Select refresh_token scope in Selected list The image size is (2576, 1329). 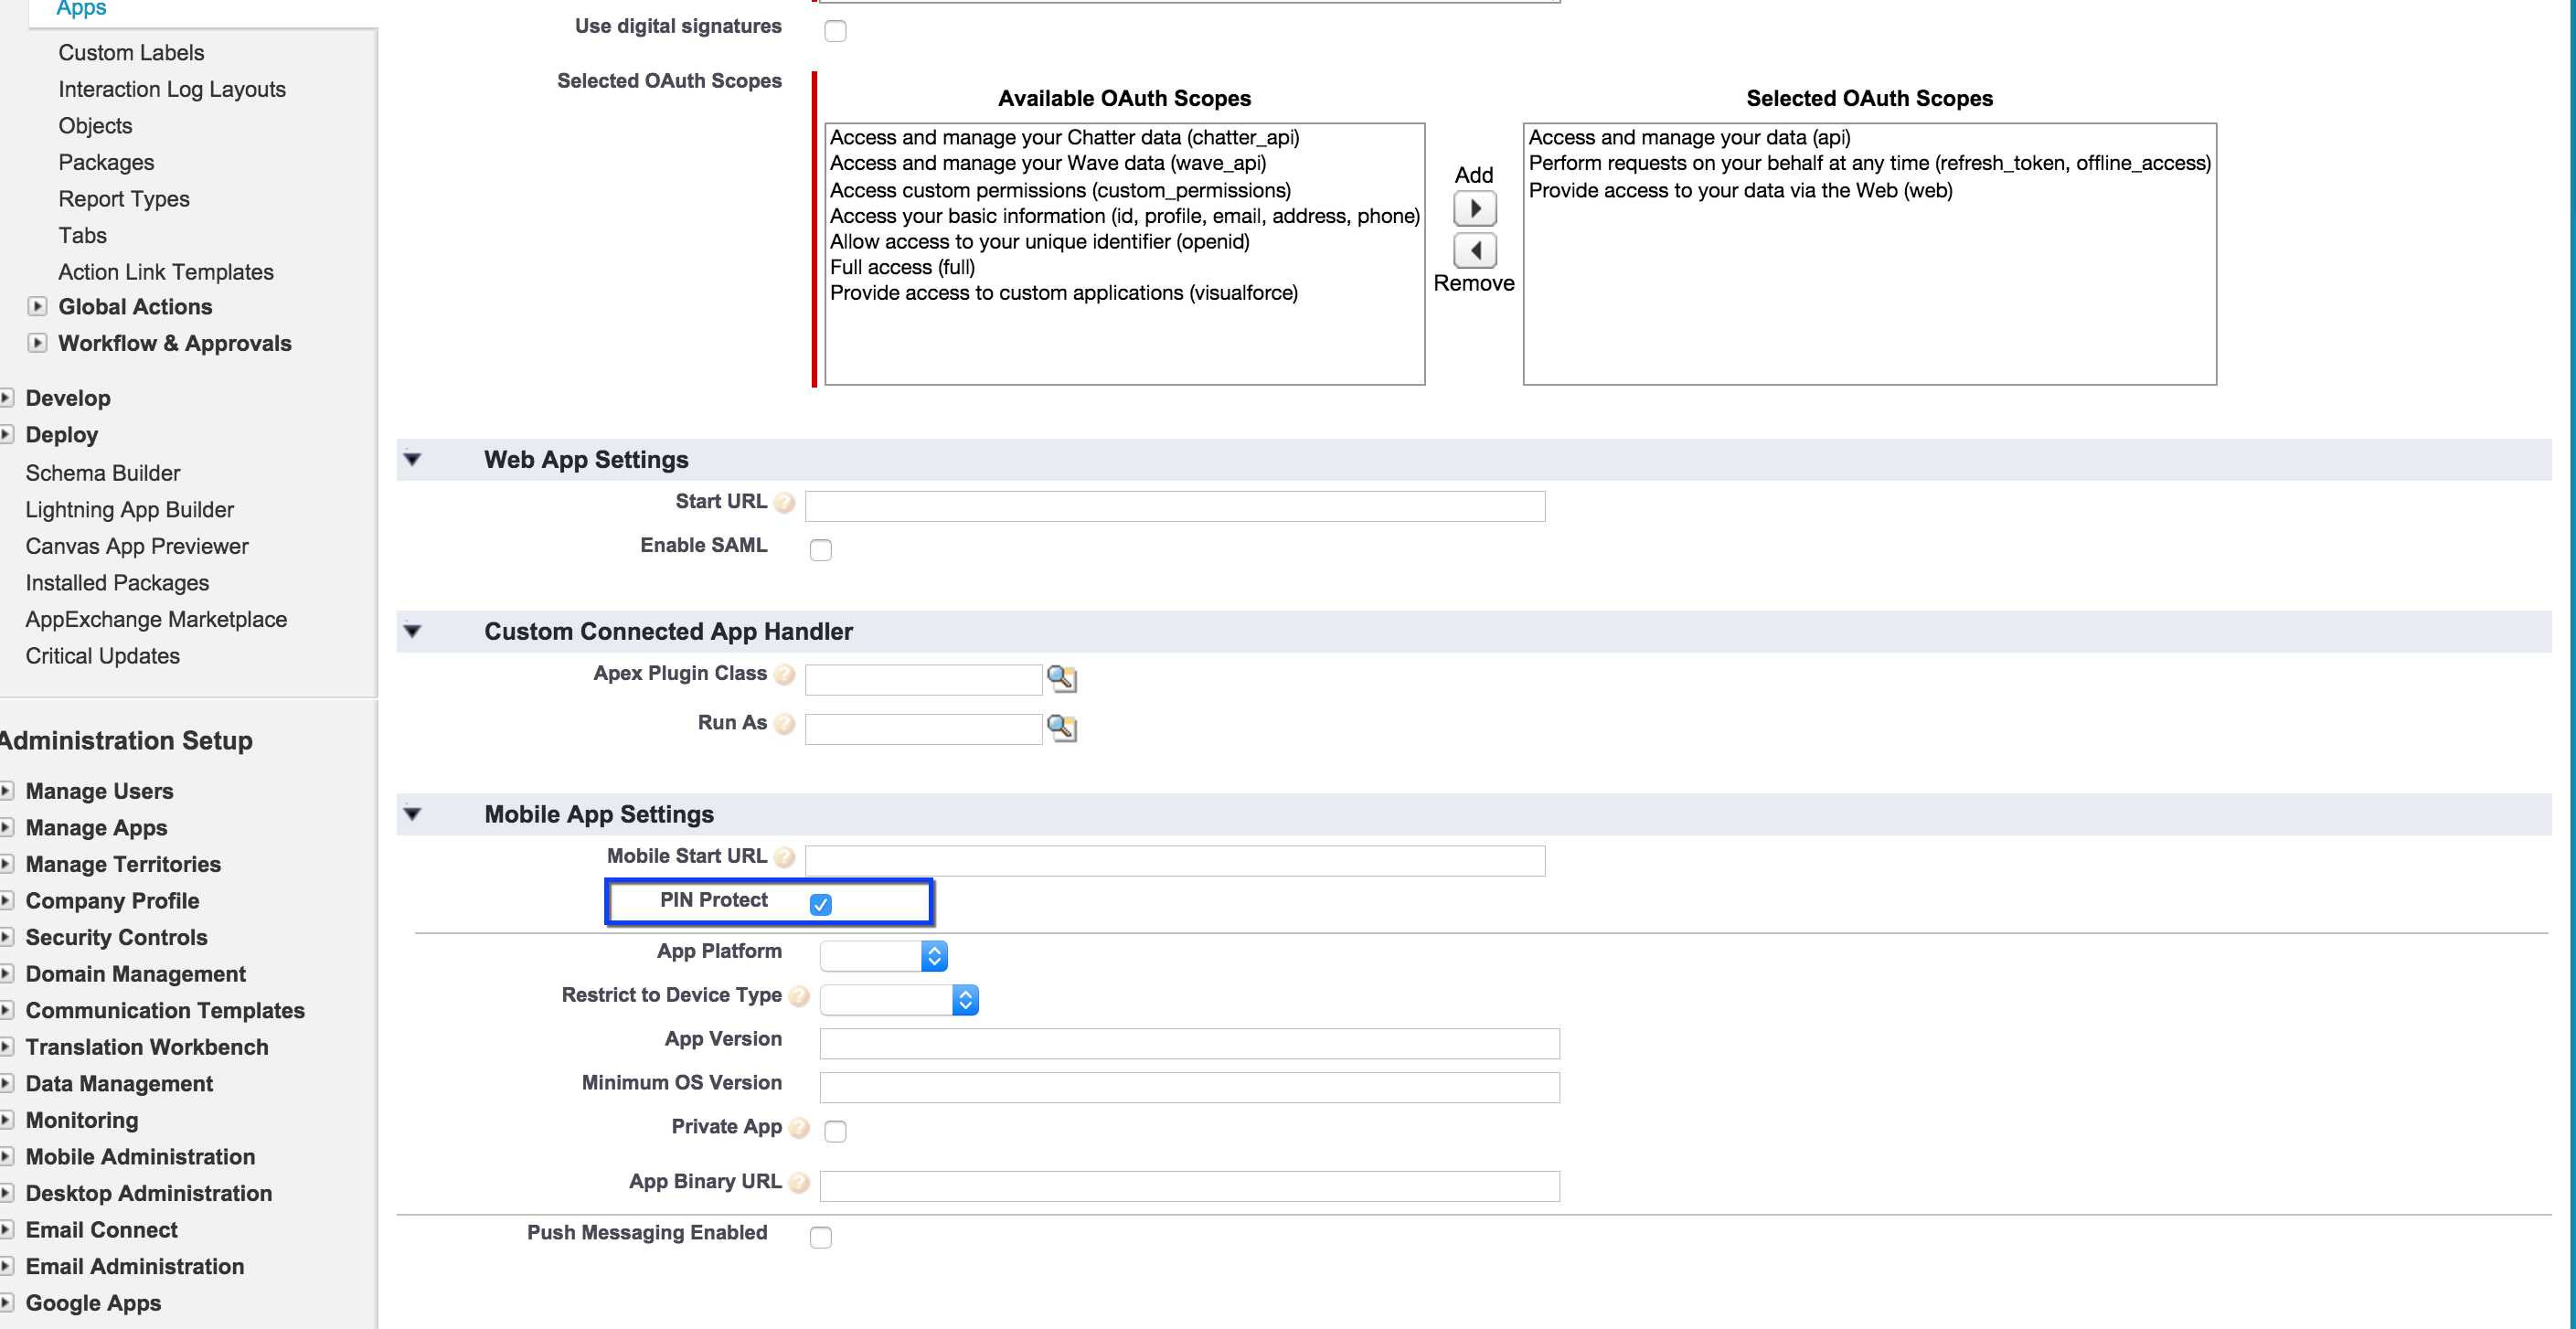point(1869,163)
